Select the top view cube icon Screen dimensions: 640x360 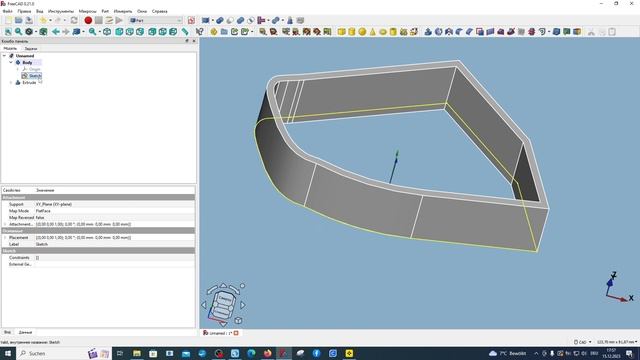tap(129, 31)
